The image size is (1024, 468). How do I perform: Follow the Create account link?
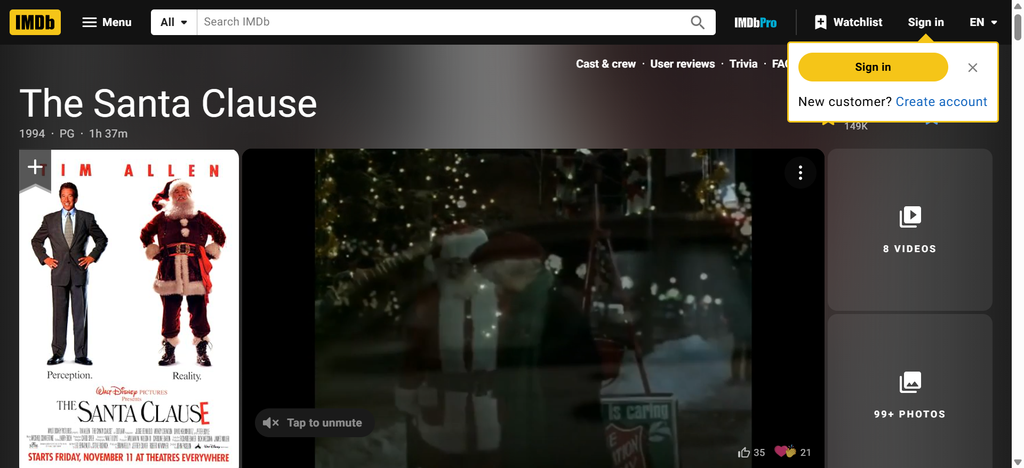941,101
